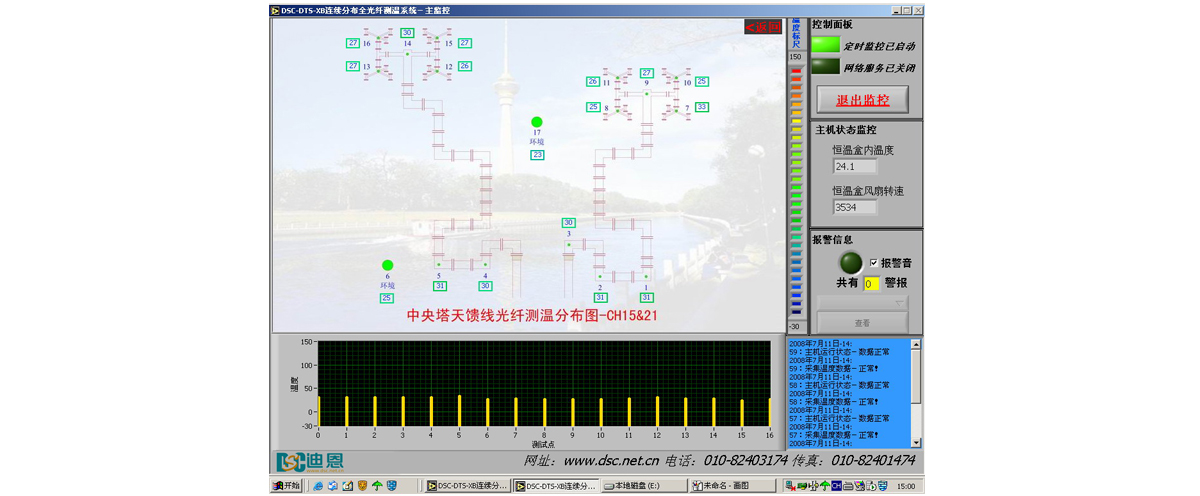The height and width of the screenshot is (496, 1200).
Task: Open Internet Explorer from quick launch bar
Action: click(318, 486)
